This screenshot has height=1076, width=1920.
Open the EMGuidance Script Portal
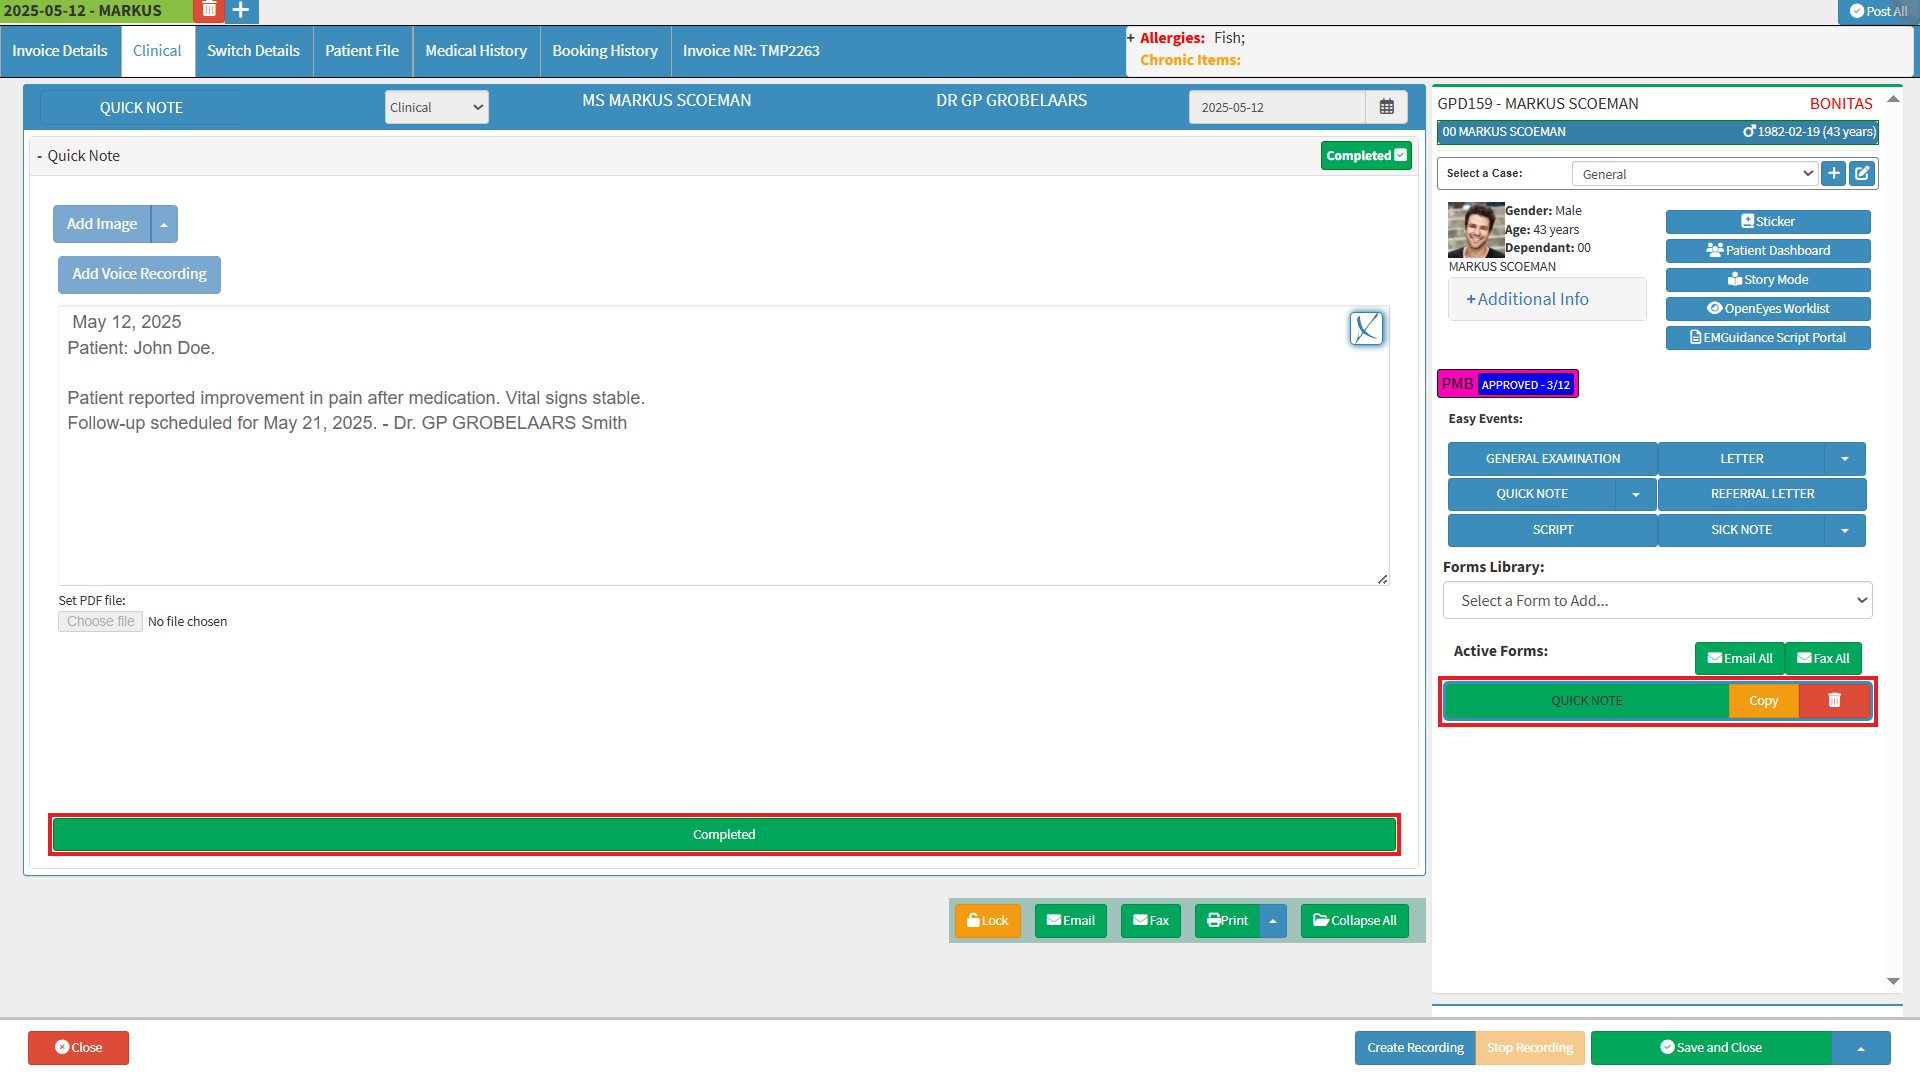point(1768,338)
